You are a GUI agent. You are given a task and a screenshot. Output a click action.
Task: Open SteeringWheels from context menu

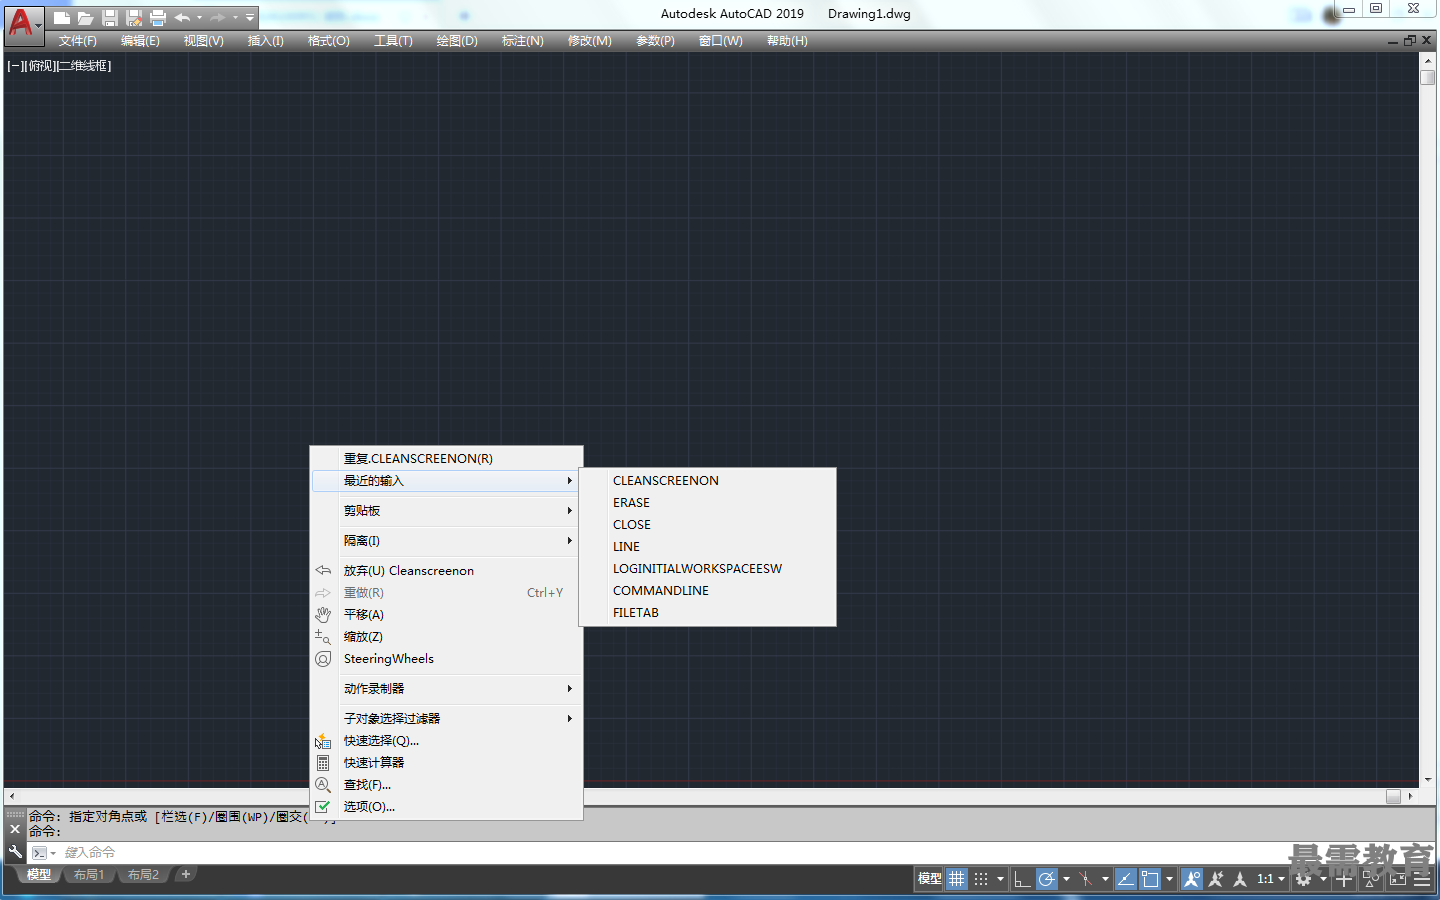point(447,659)
